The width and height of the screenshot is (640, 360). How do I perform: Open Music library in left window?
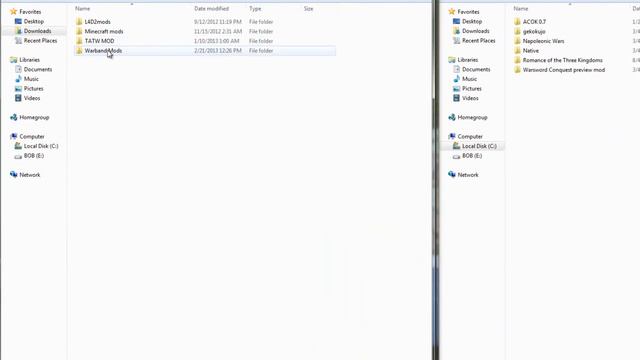click(31, 79)
